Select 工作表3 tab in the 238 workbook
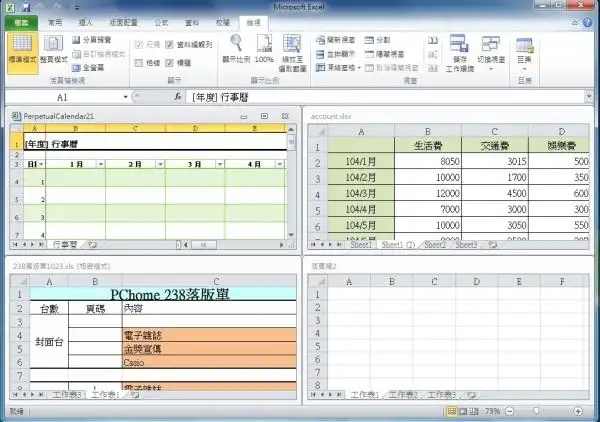The width and height of the screenshot is (600, 422). tap(67, 394)
